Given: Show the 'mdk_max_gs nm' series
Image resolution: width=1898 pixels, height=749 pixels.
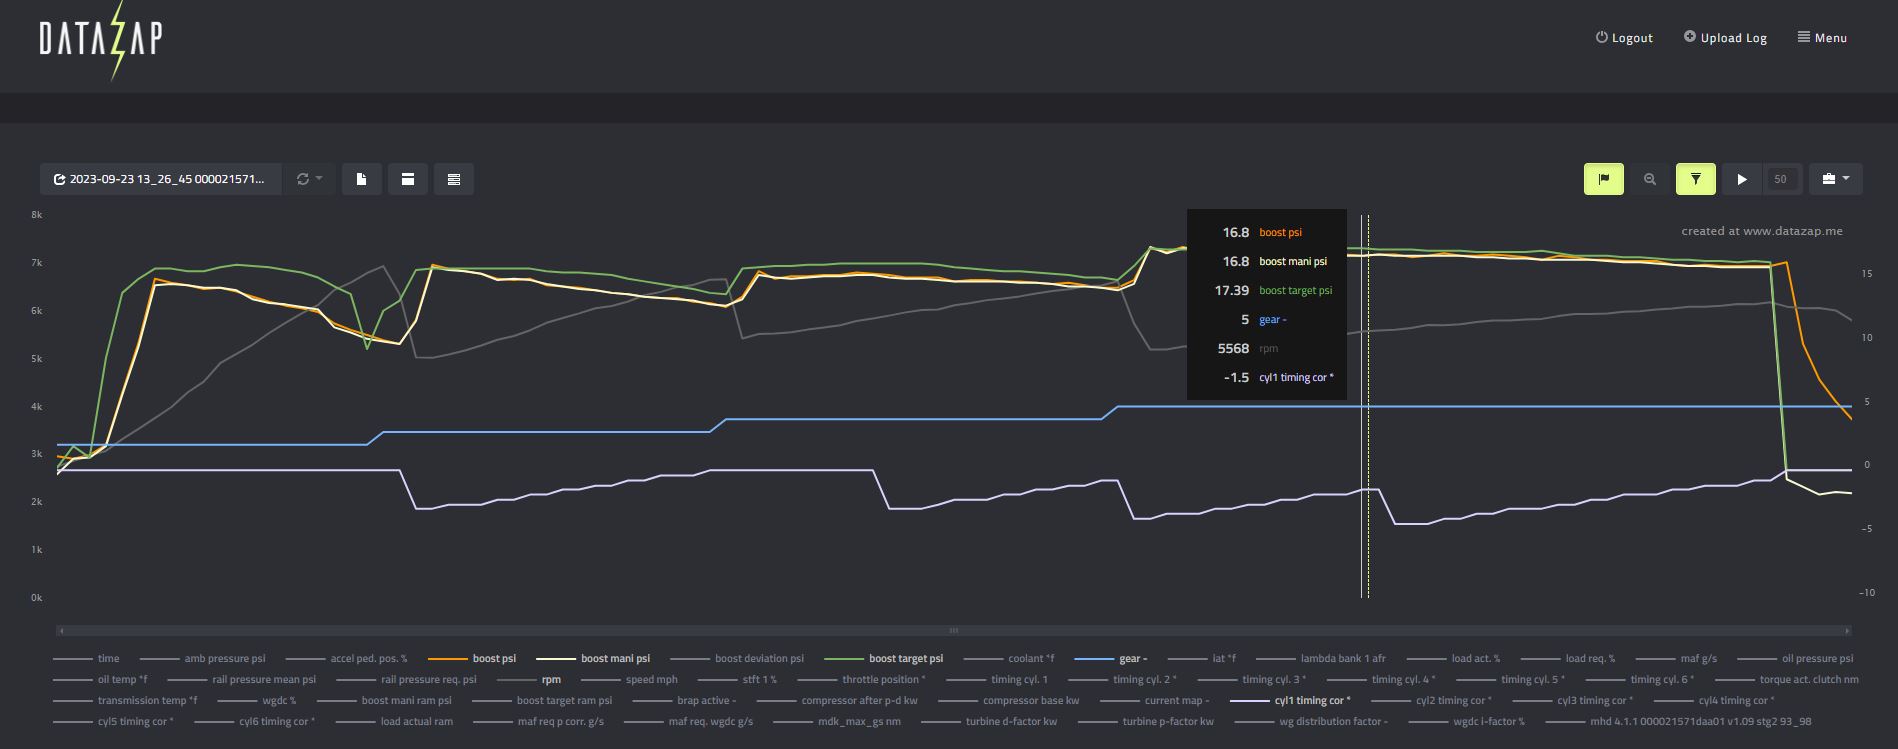Looking at the screenshot, I should pyautogui.click(x=837, y=722).
